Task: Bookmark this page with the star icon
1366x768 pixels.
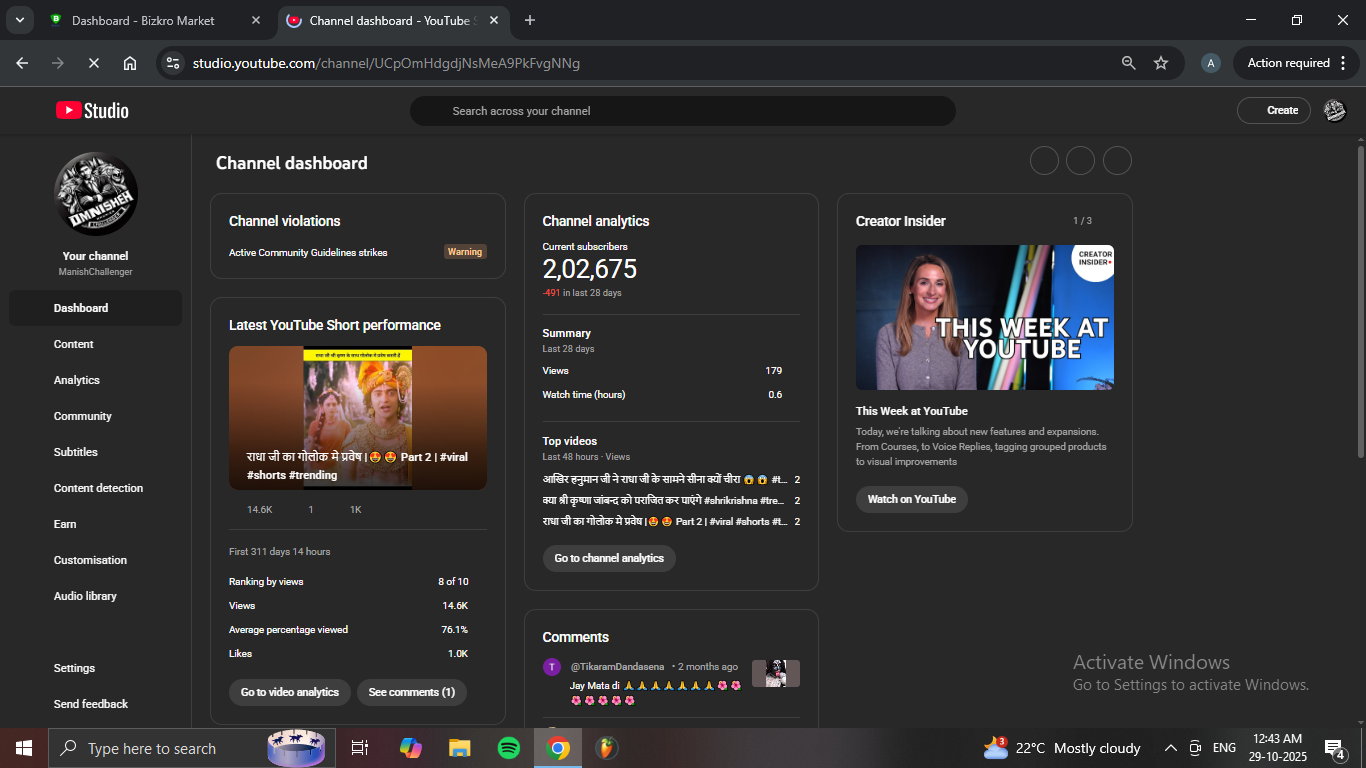Action: click(x=1161, y=63)
